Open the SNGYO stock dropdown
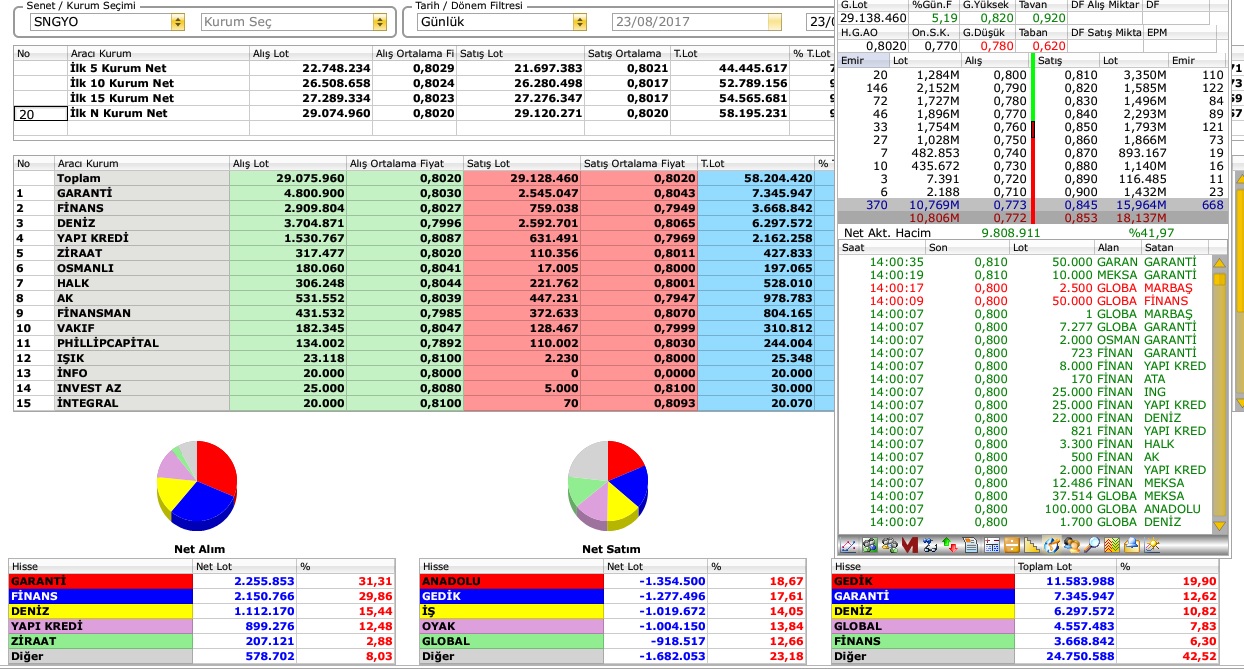This screenshot has height=669, width=1244. (178, 21)
